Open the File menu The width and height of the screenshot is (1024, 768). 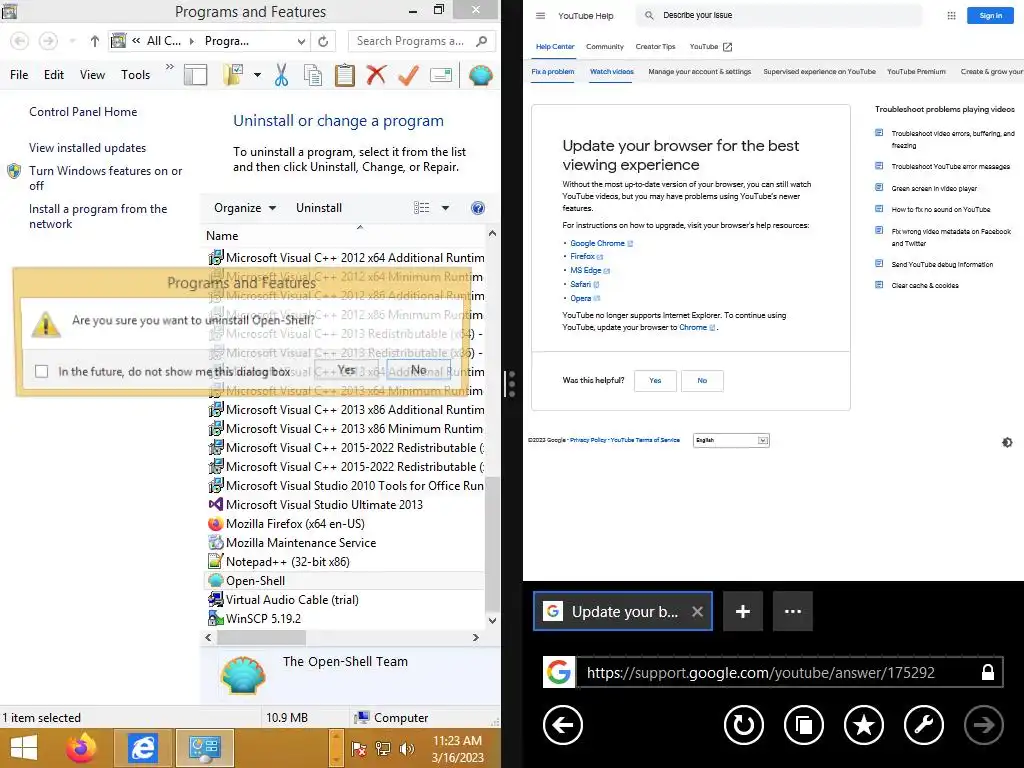(19, 75)
